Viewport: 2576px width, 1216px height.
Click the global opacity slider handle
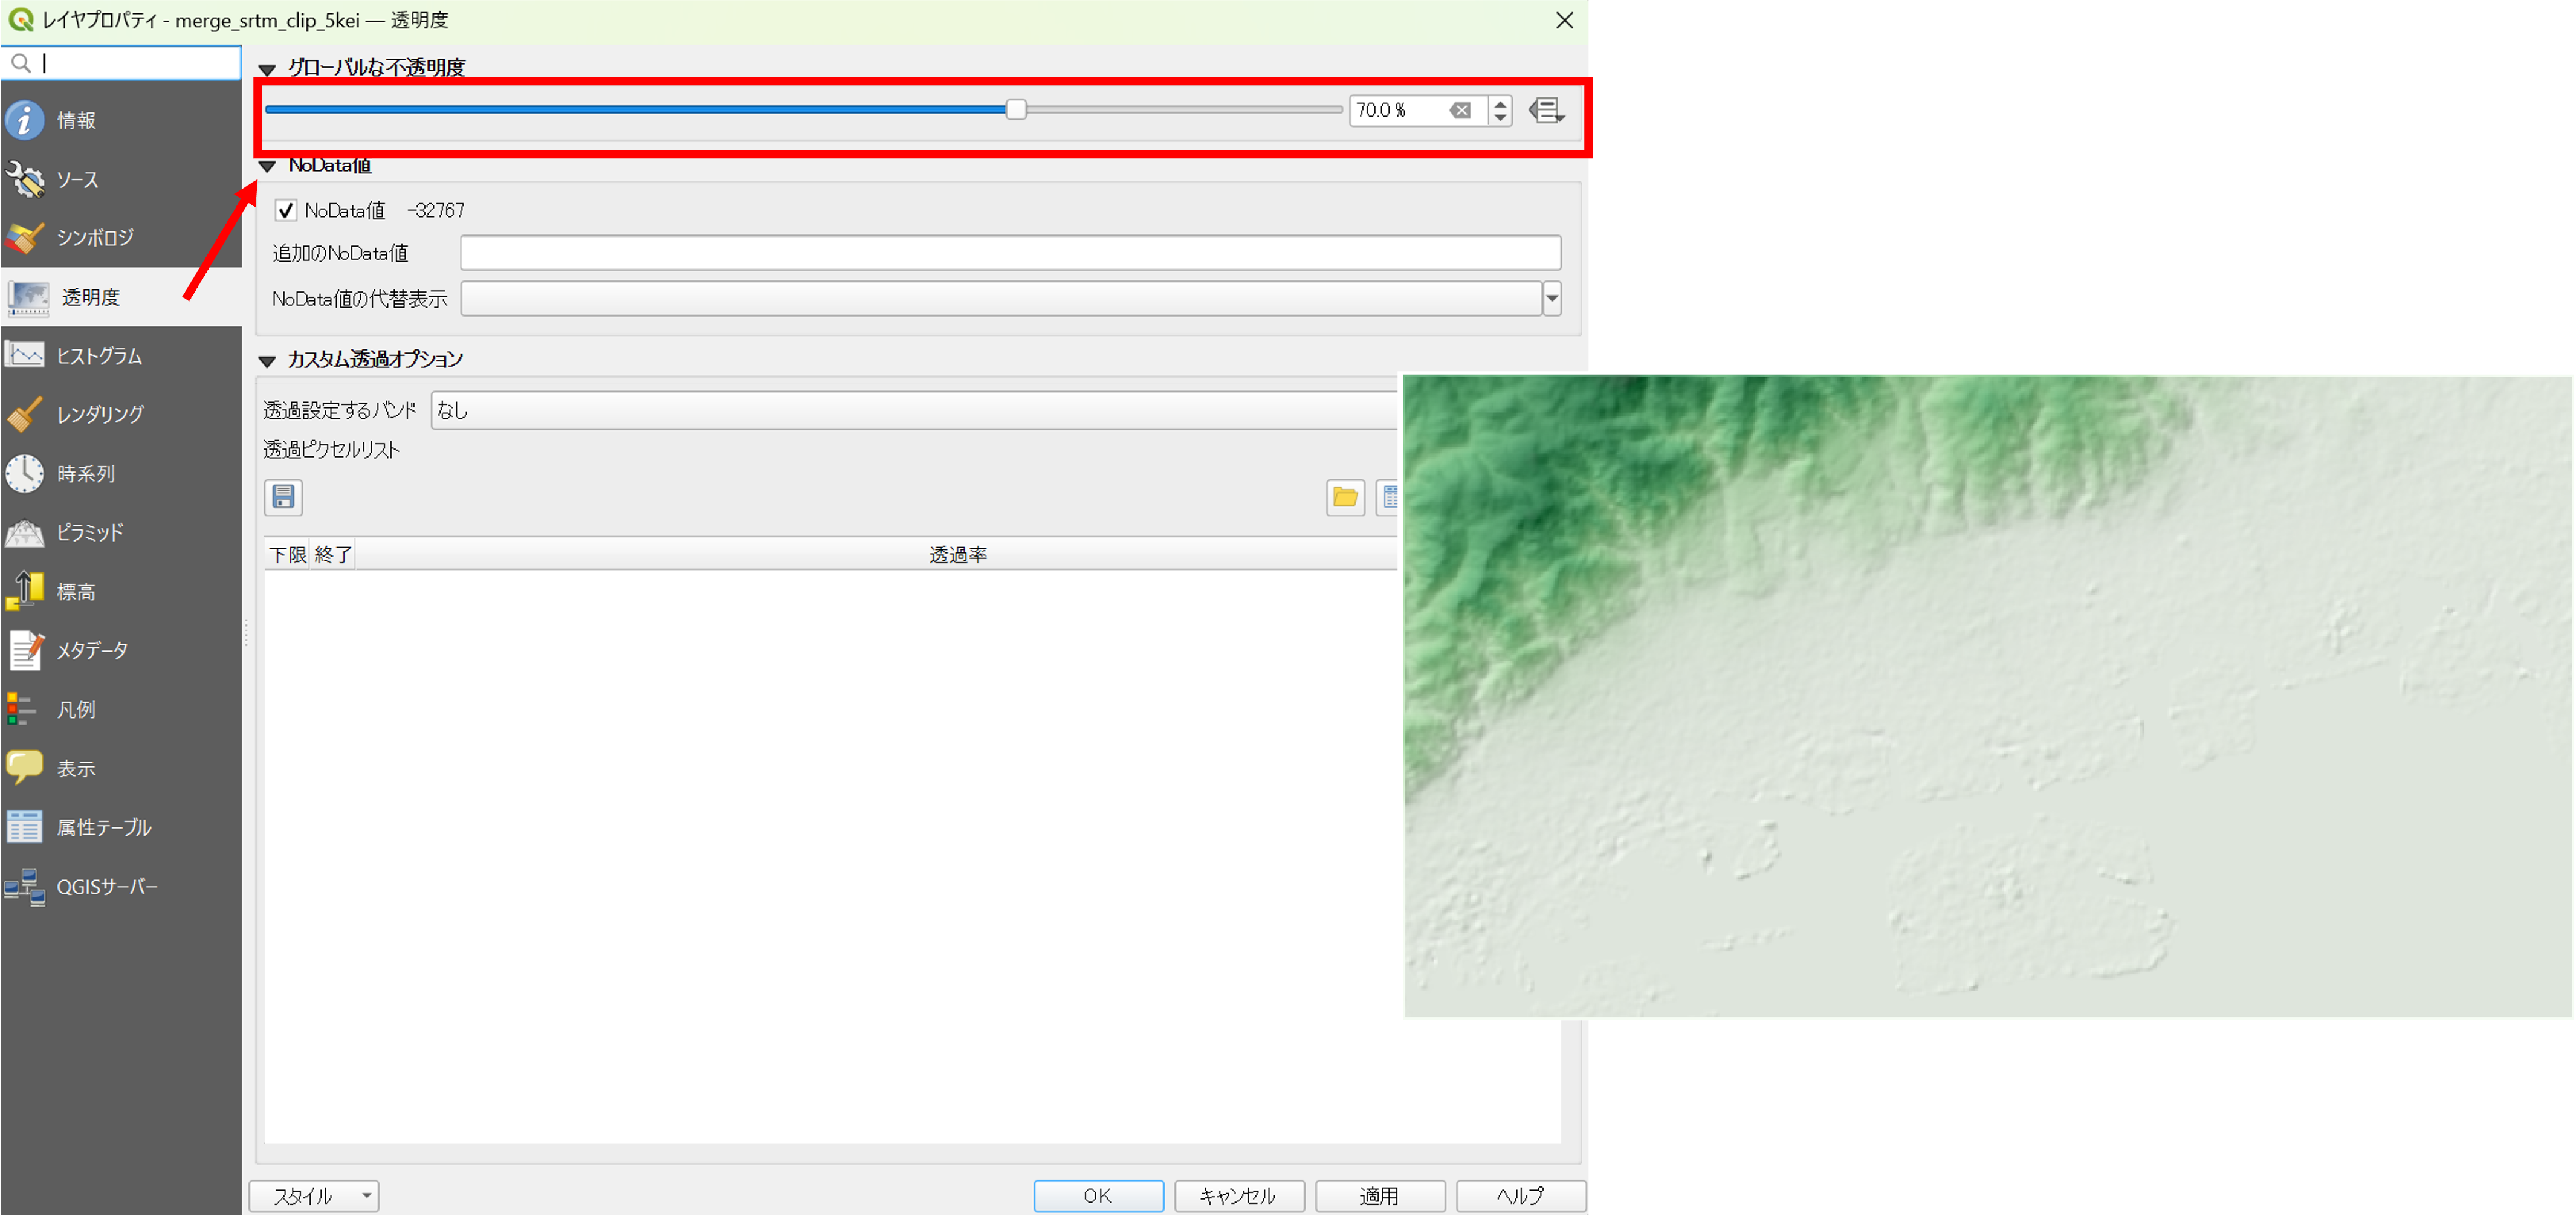pos(1016,110)
